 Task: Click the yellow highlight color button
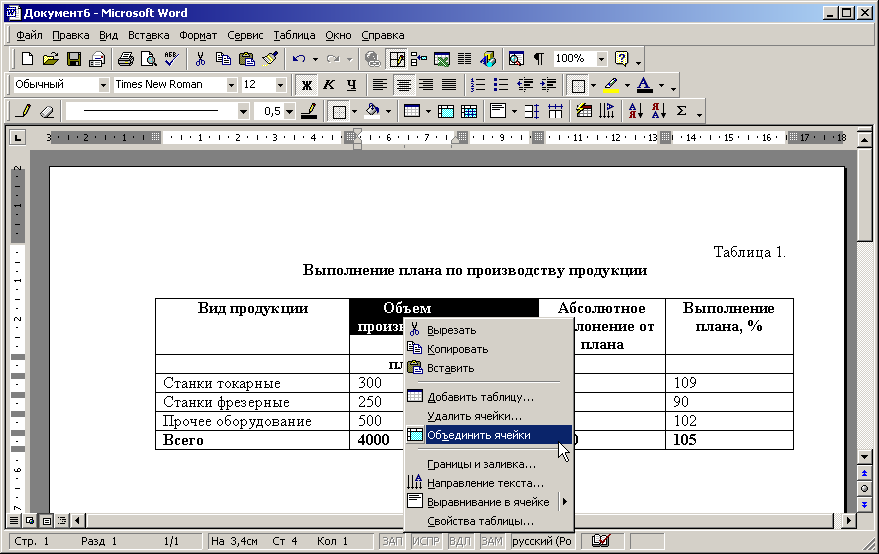[x=611, y=85]
